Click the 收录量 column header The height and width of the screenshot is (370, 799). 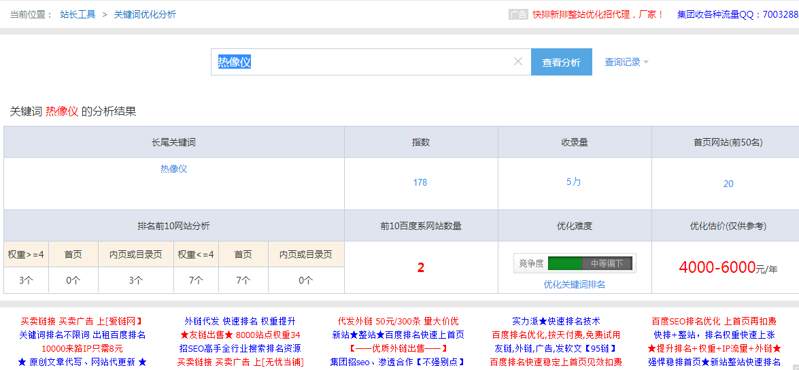575,143
